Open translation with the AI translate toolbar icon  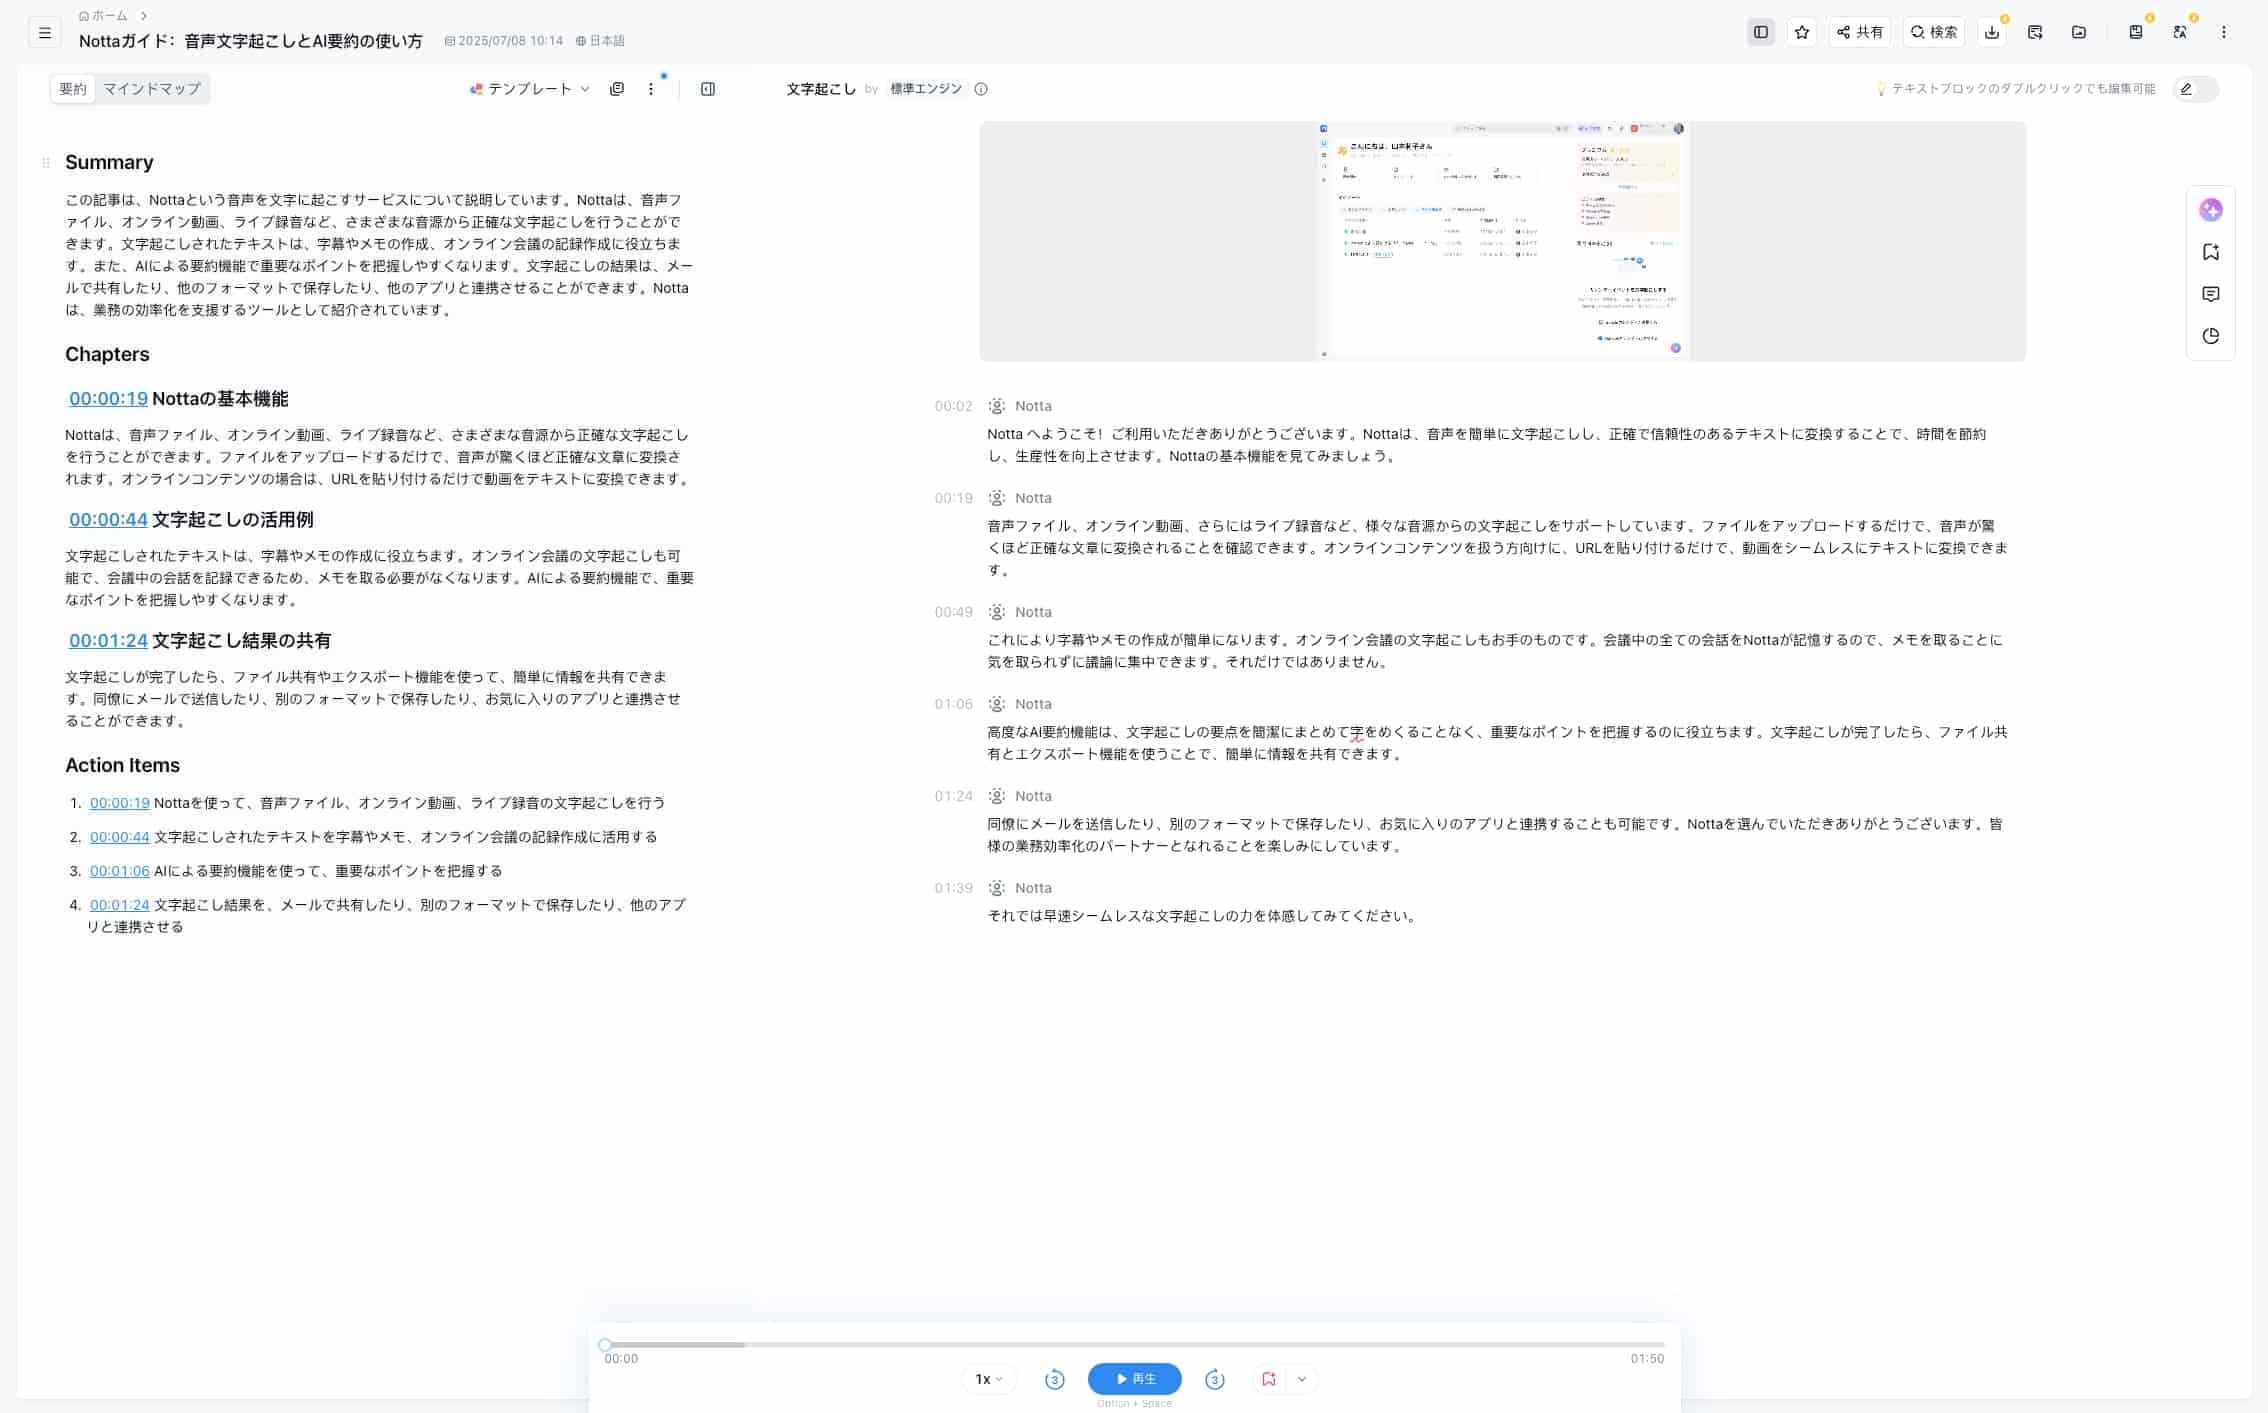point(2180,32)
